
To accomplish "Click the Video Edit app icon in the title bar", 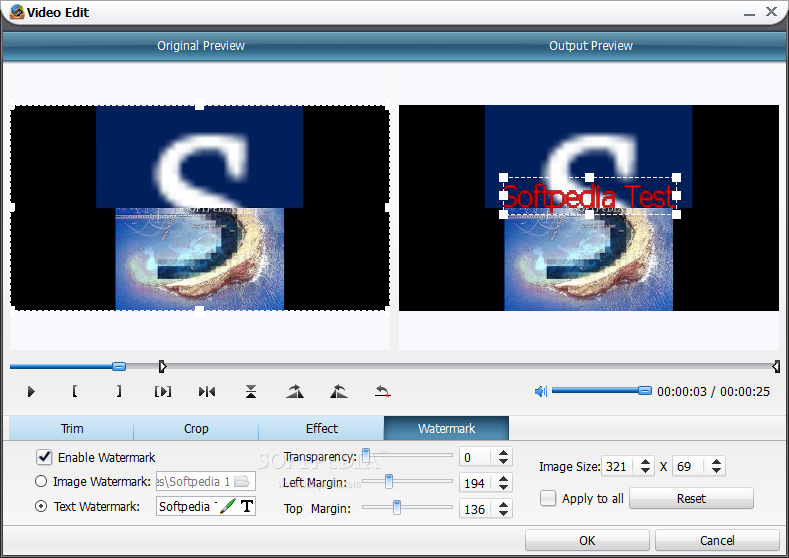I will pos(17,12).
